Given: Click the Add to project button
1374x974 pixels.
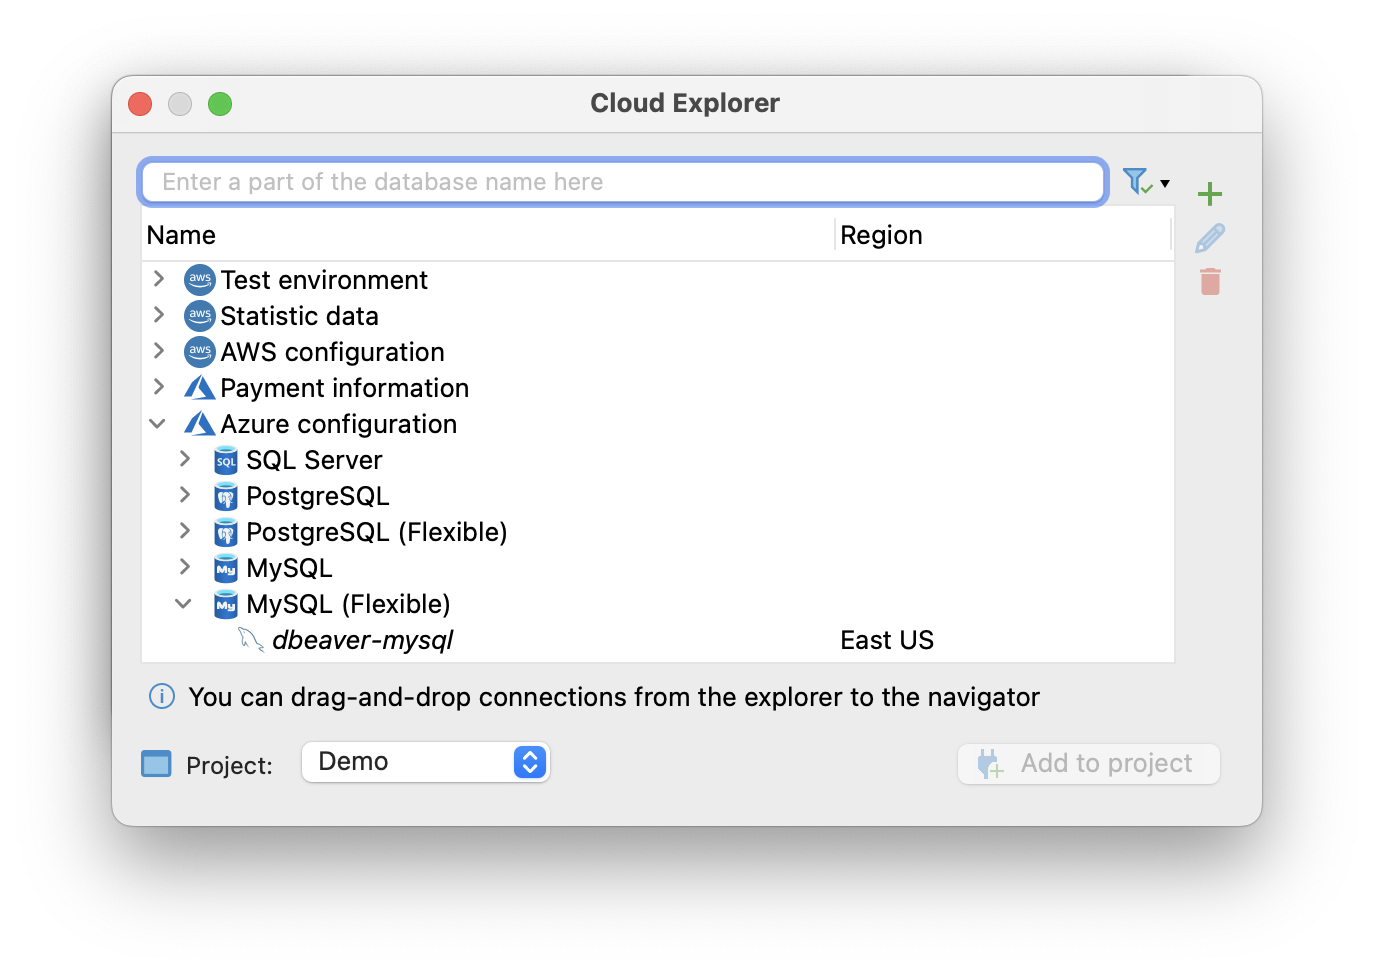Looking at the screenshot, I should [1088, 764].
